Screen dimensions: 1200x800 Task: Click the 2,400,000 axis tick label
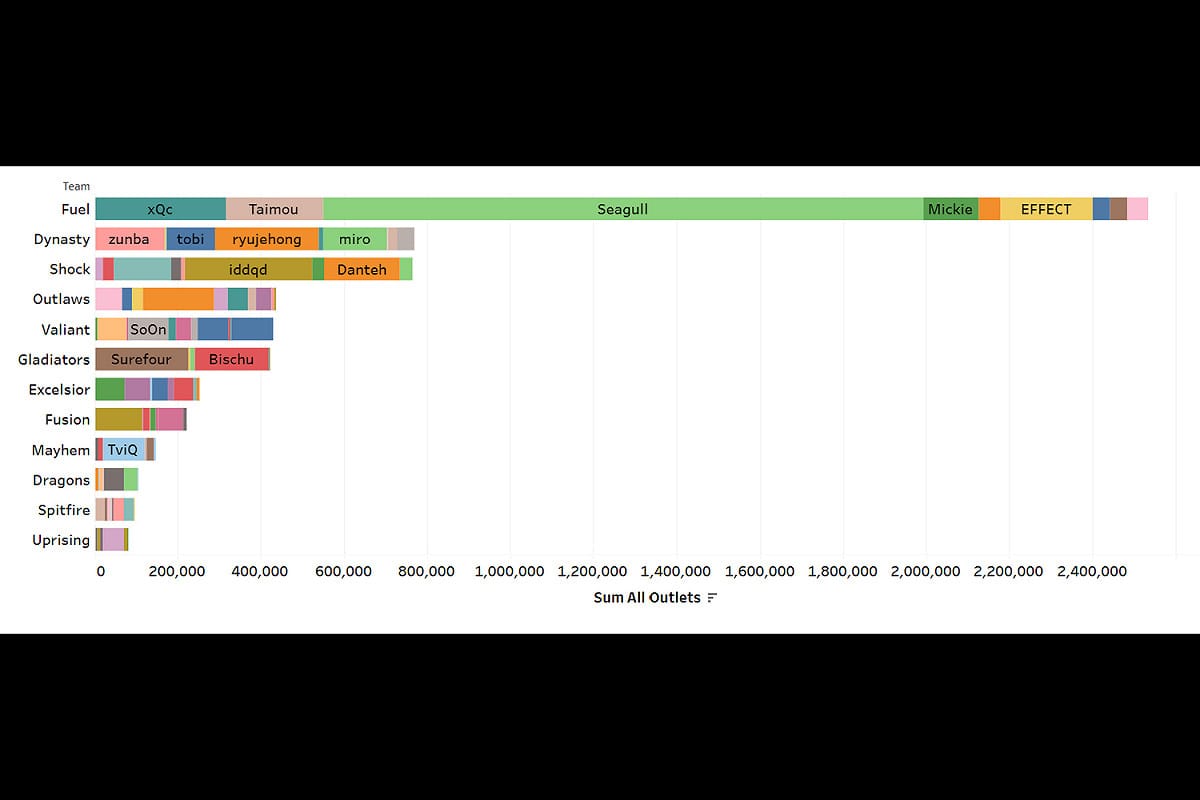click(1092, 571)
